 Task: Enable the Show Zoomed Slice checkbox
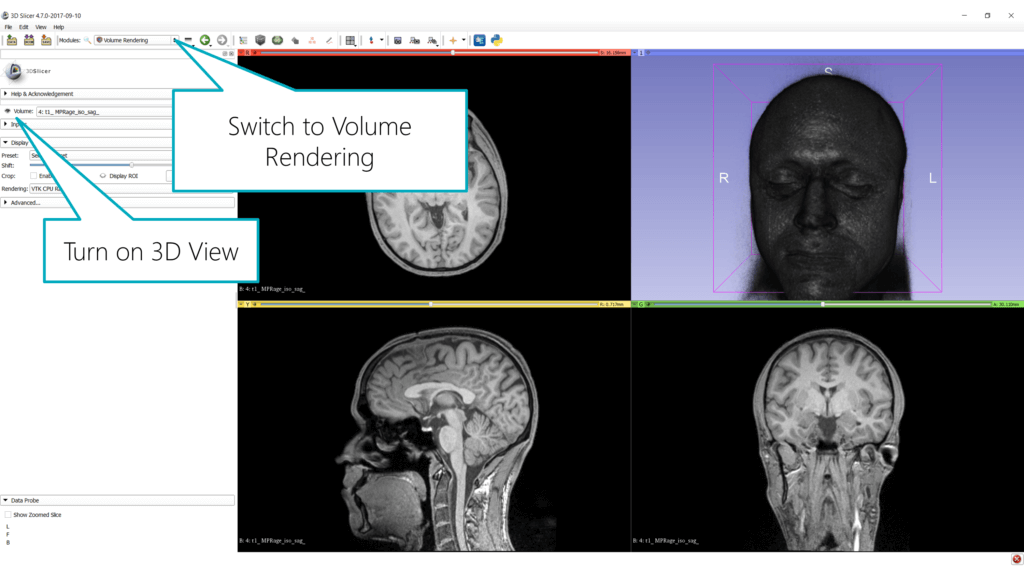tap(8, 514)
